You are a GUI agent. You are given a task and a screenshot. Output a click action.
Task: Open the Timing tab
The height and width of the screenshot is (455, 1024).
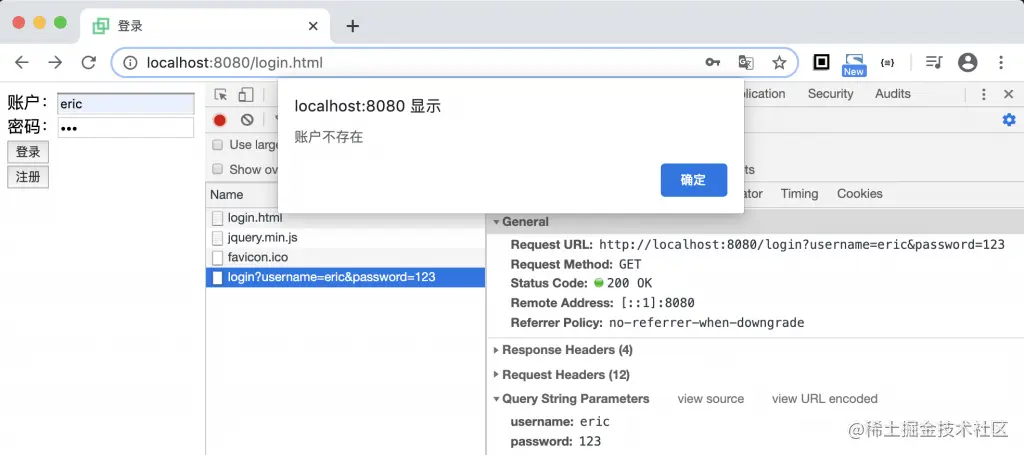799,194
